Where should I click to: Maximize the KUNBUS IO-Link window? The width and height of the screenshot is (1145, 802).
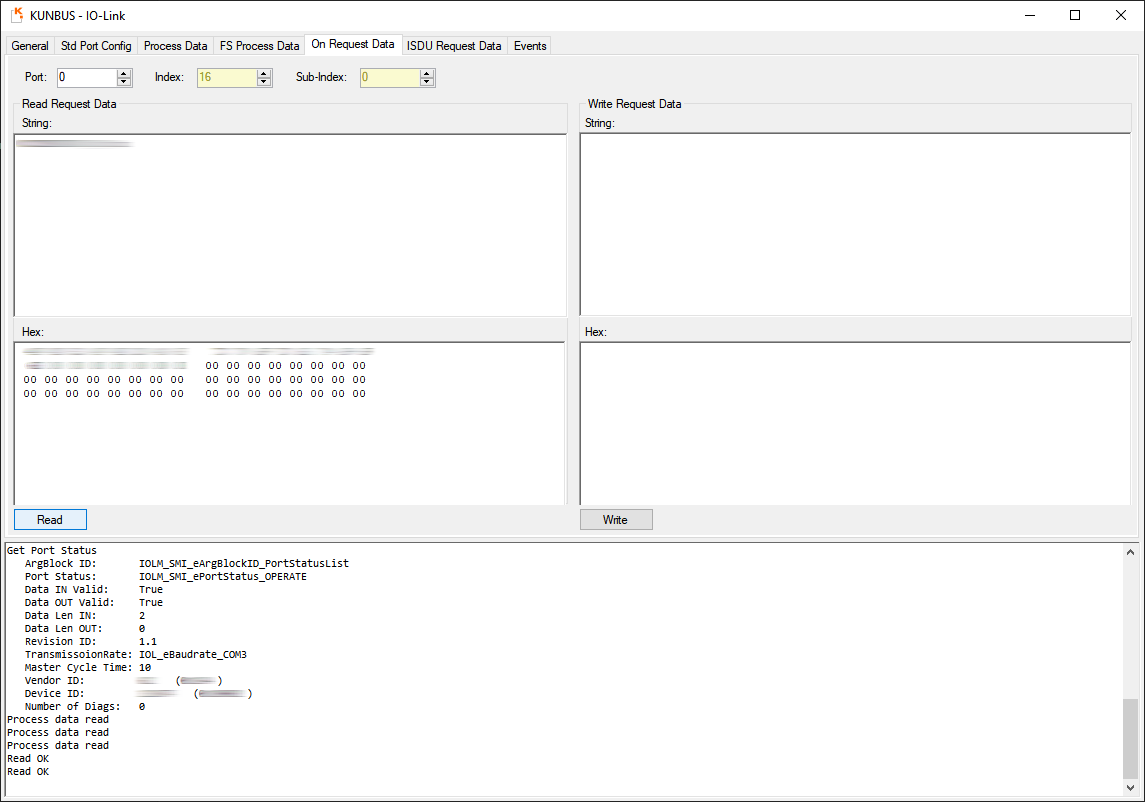click(x=1075, y=15)
